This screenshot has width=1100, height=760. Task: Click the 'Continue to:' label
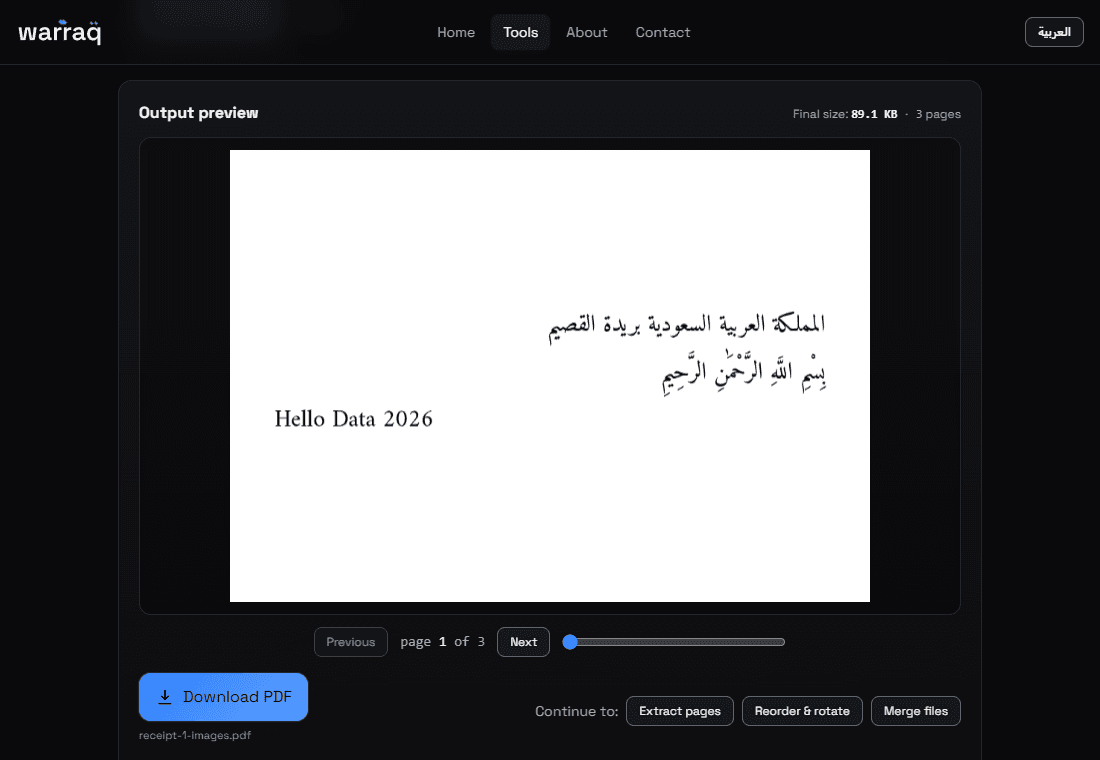click(x=577, y=712)
